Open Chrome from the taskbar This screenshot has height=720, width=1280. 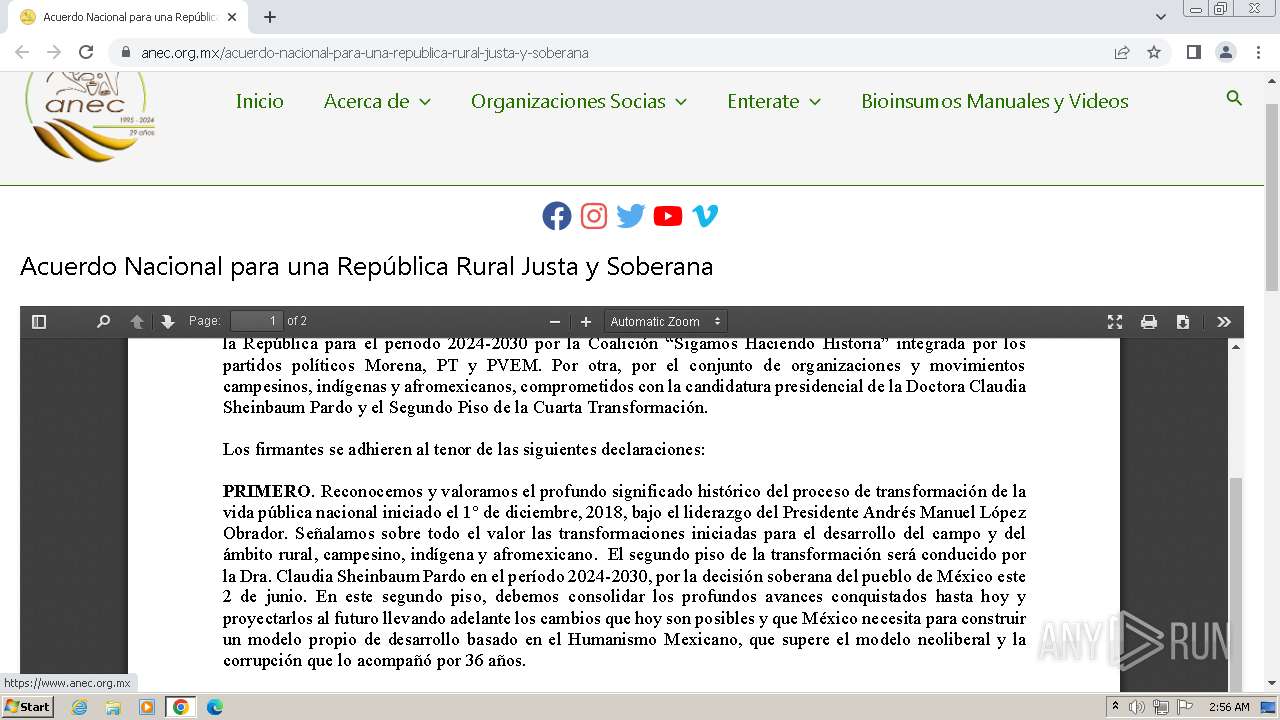pyautogui.click(x=181, y=707)
